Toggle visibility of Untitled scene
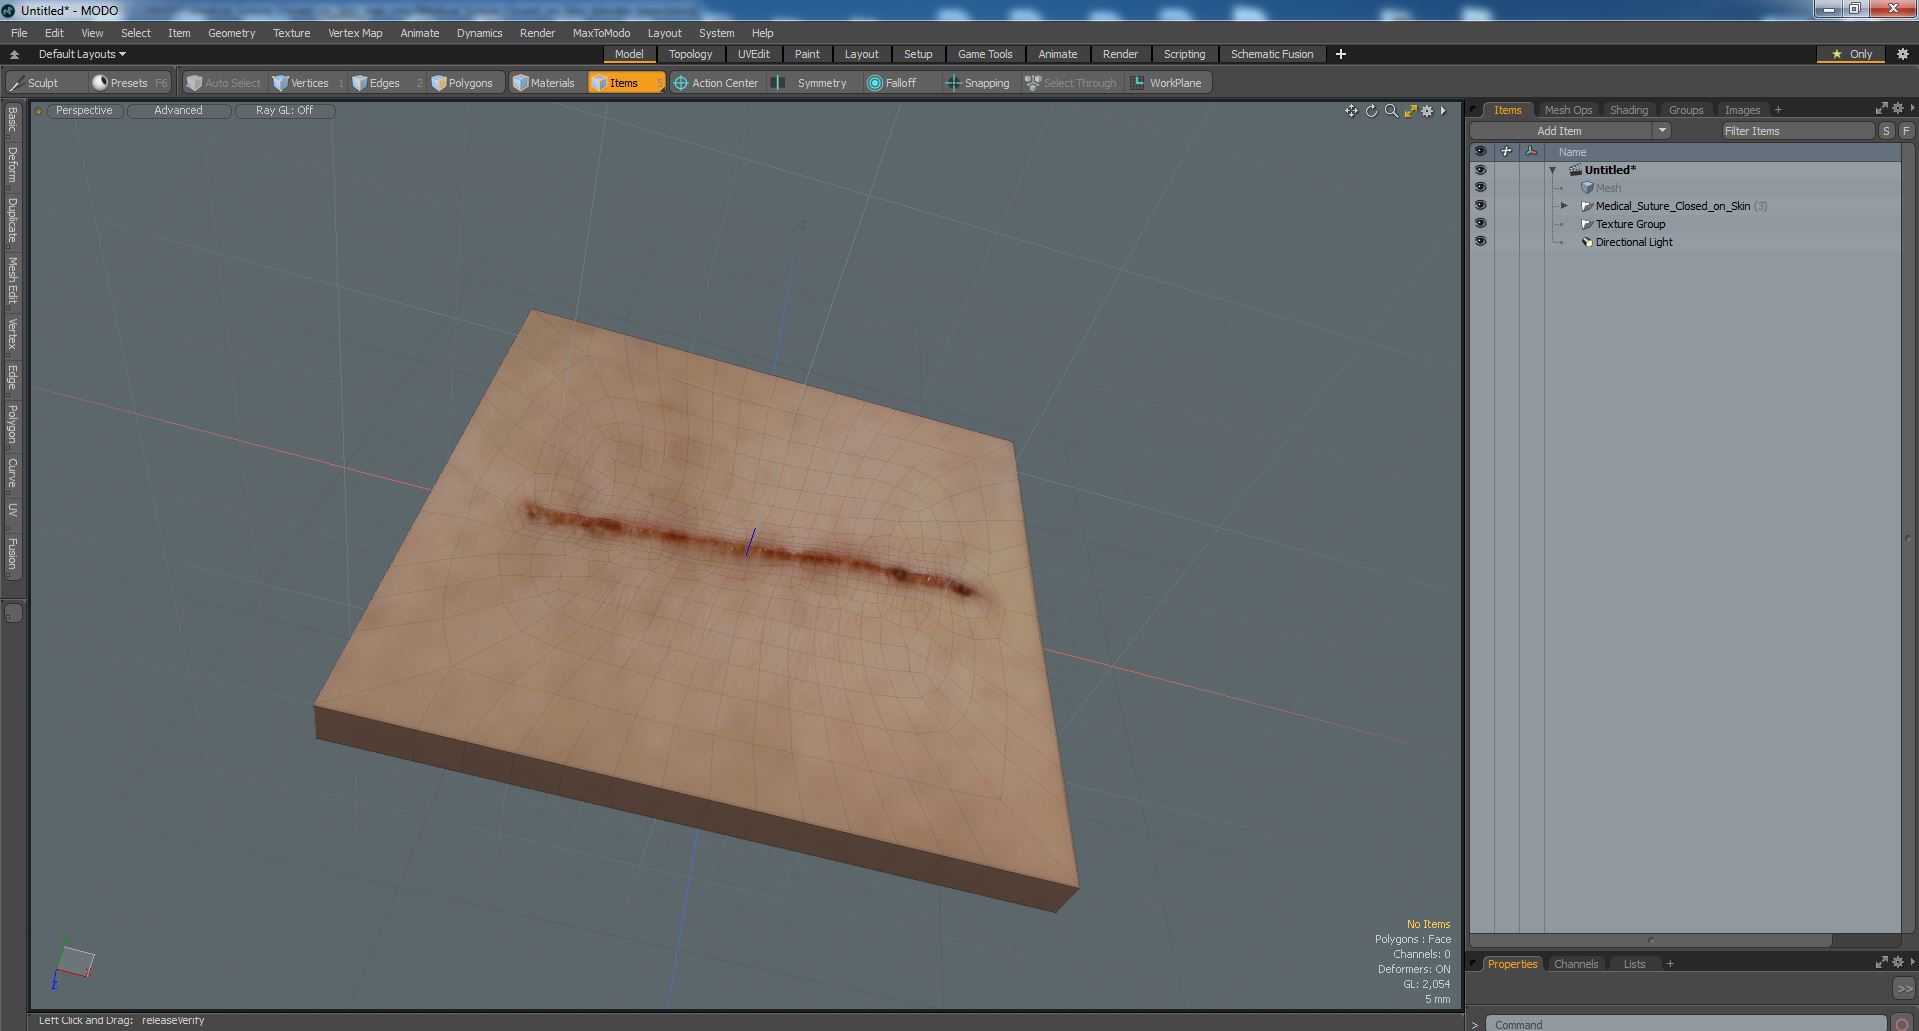 1480,170
